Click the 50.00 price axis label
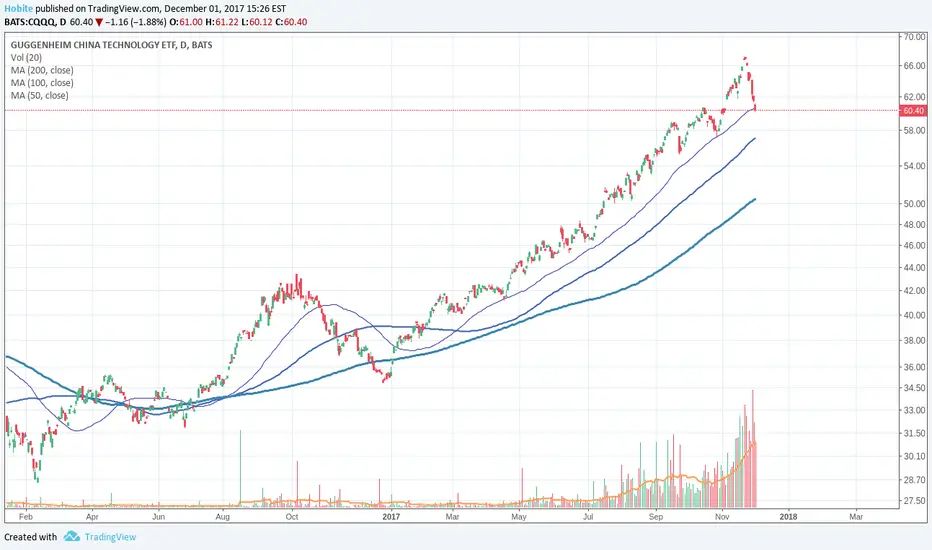Screen dimensions: 932x550 pyautogui.click(x=914, y=203)
